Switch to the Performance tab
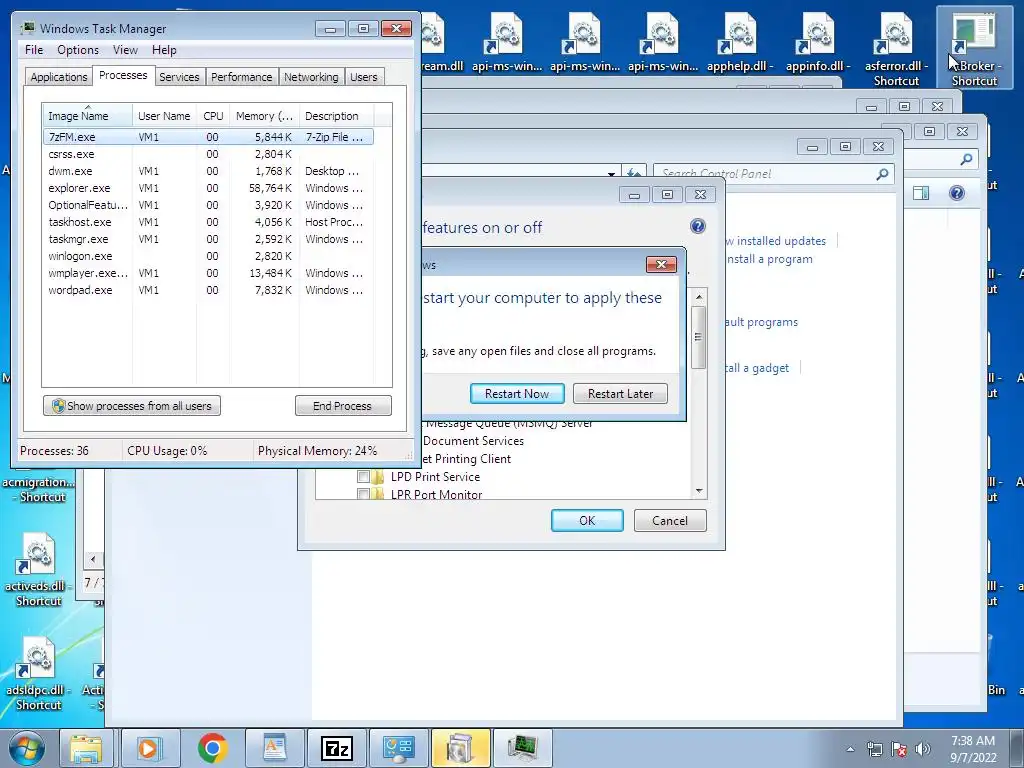The image size is (1024, 768). [x=242, y=77]
